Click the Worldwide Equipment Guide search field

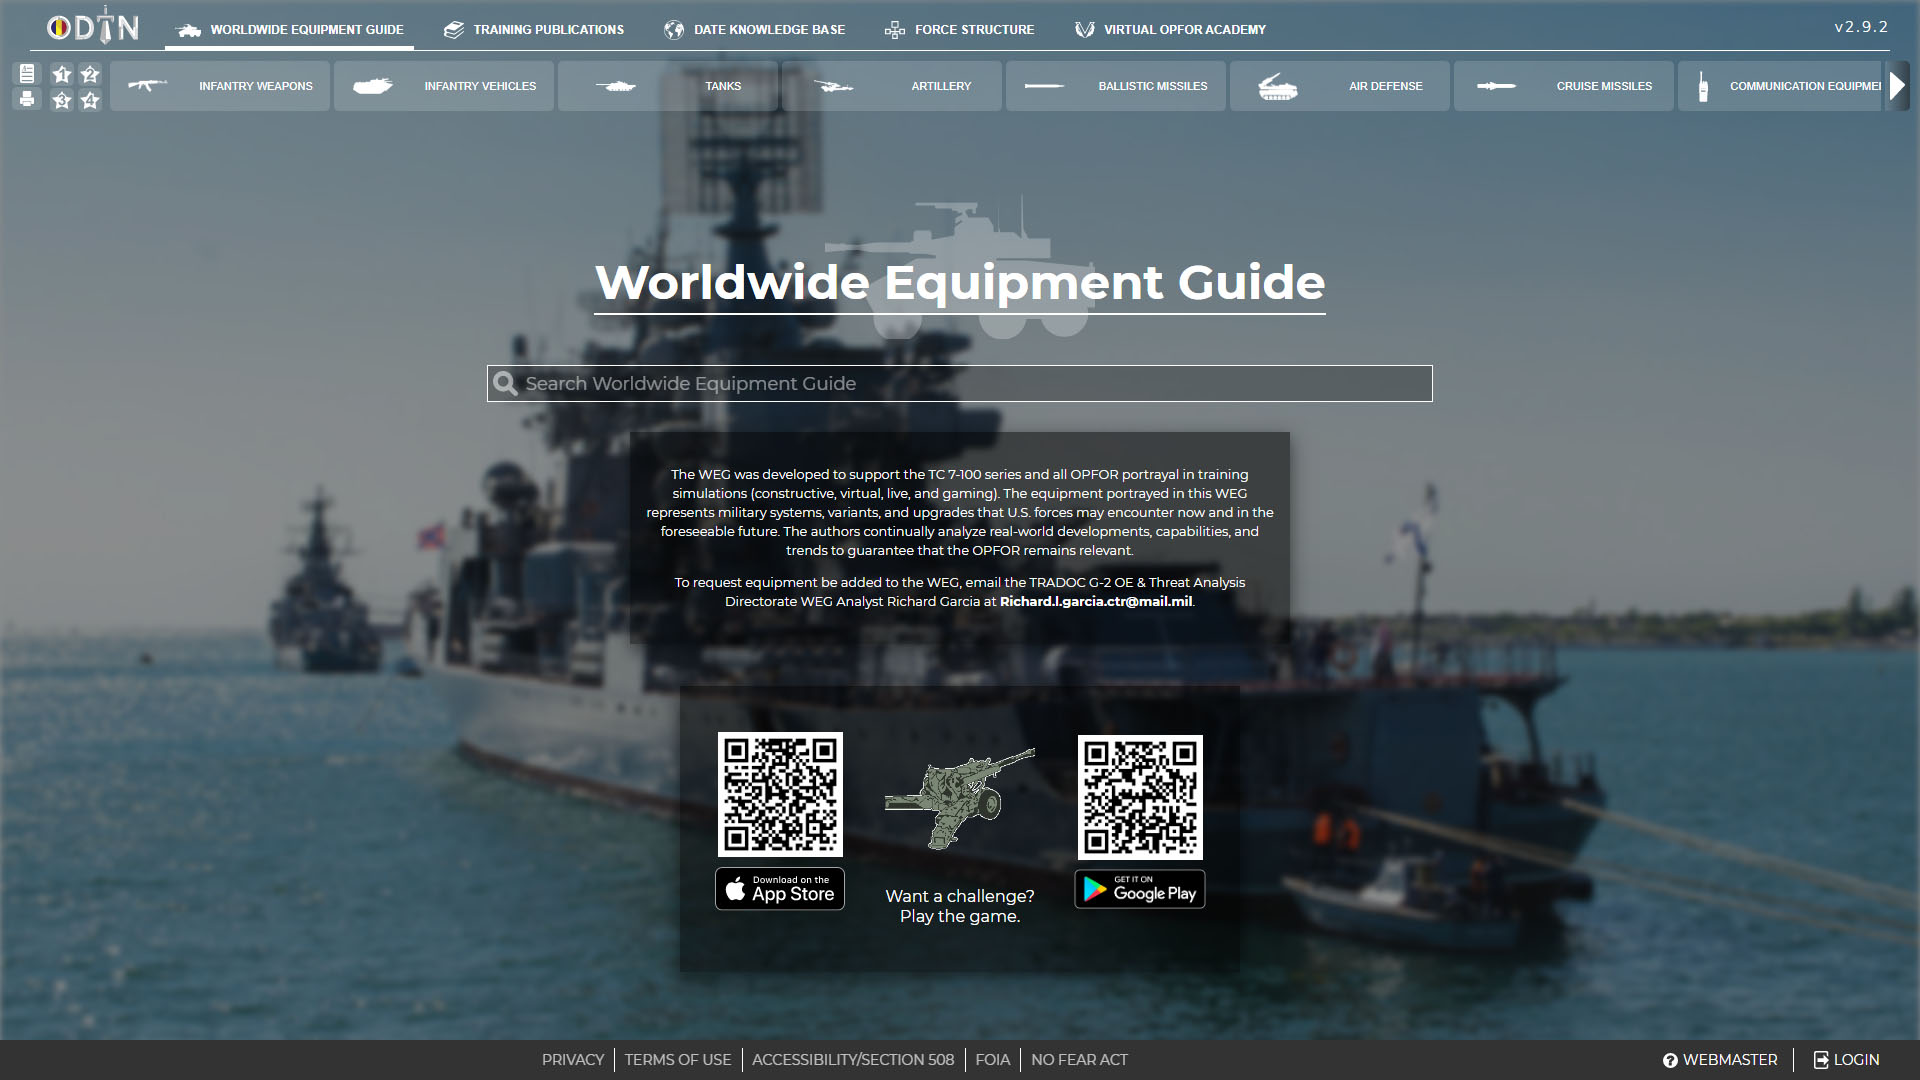(960, 384)
